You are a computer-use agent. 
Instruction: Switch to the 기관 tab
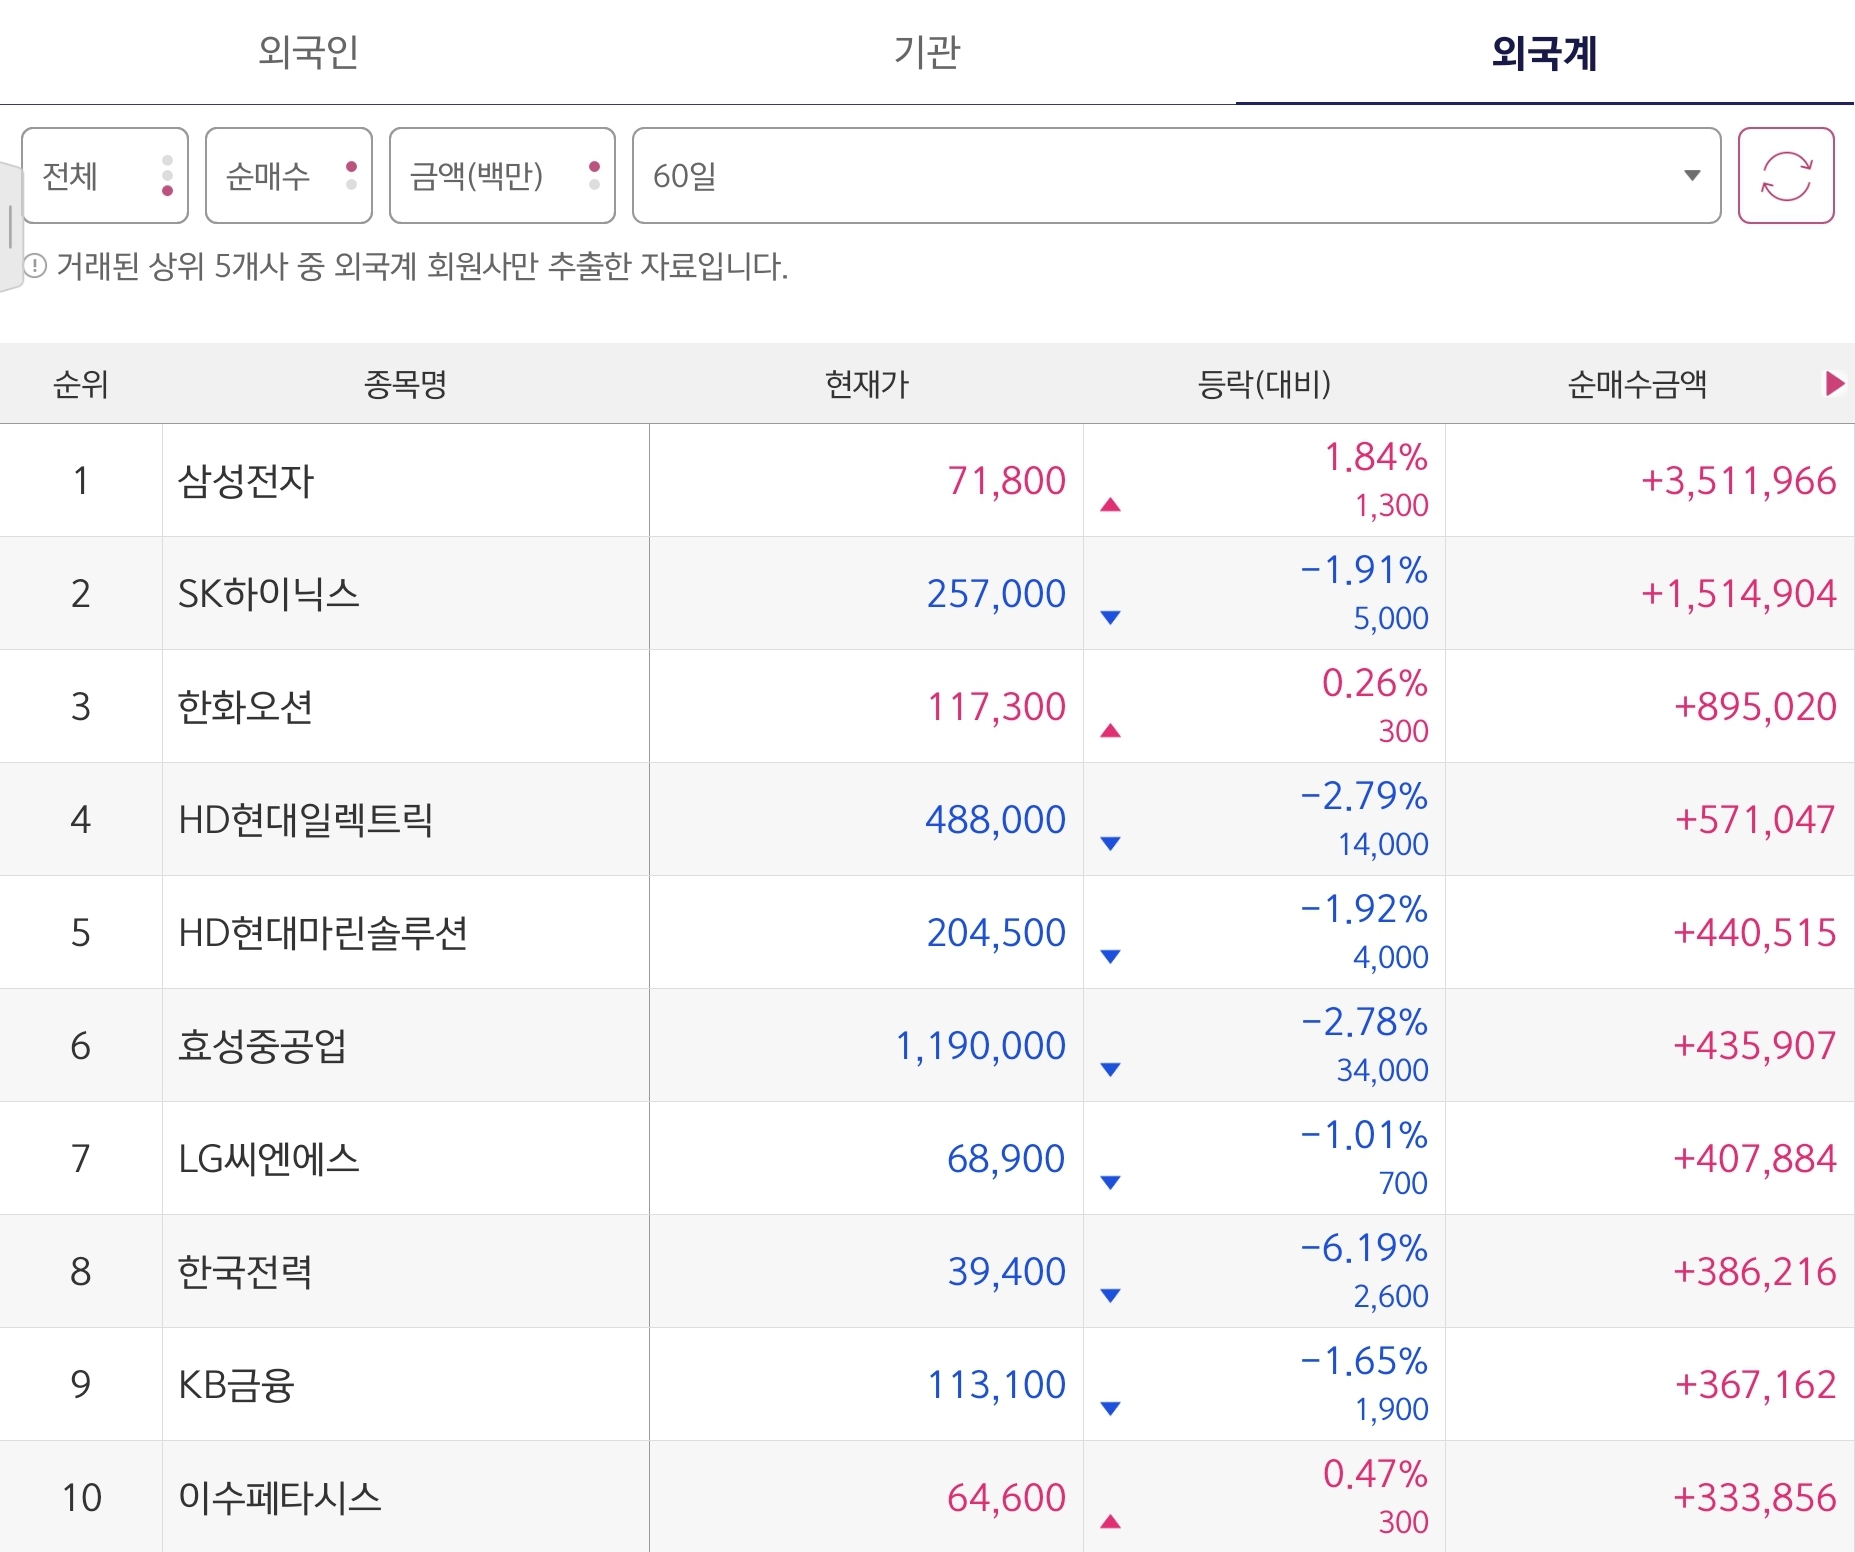926,52
